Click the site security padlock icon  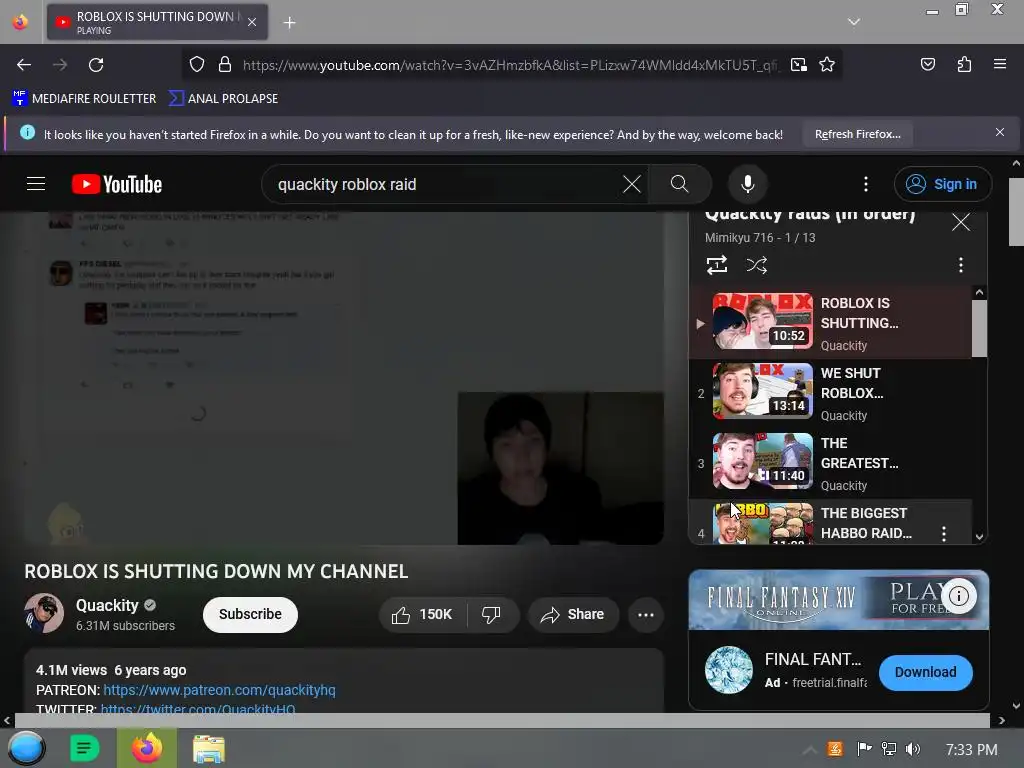click(225, 65)
